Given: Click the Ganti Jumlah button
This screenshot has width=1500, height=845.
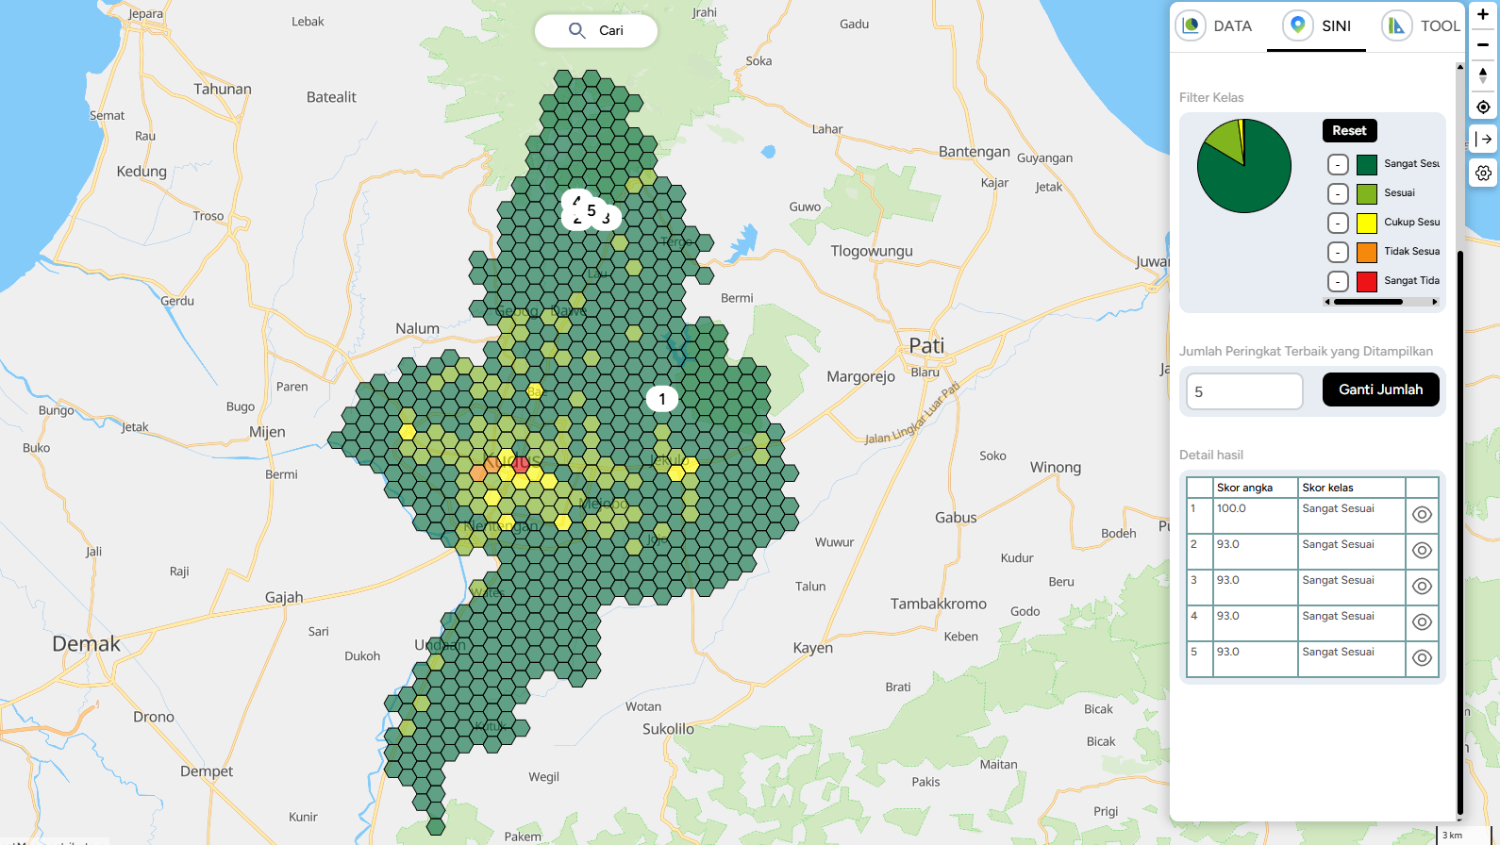Looking at the screenshot, I should pyautogui.click(x=1380, y=390).
